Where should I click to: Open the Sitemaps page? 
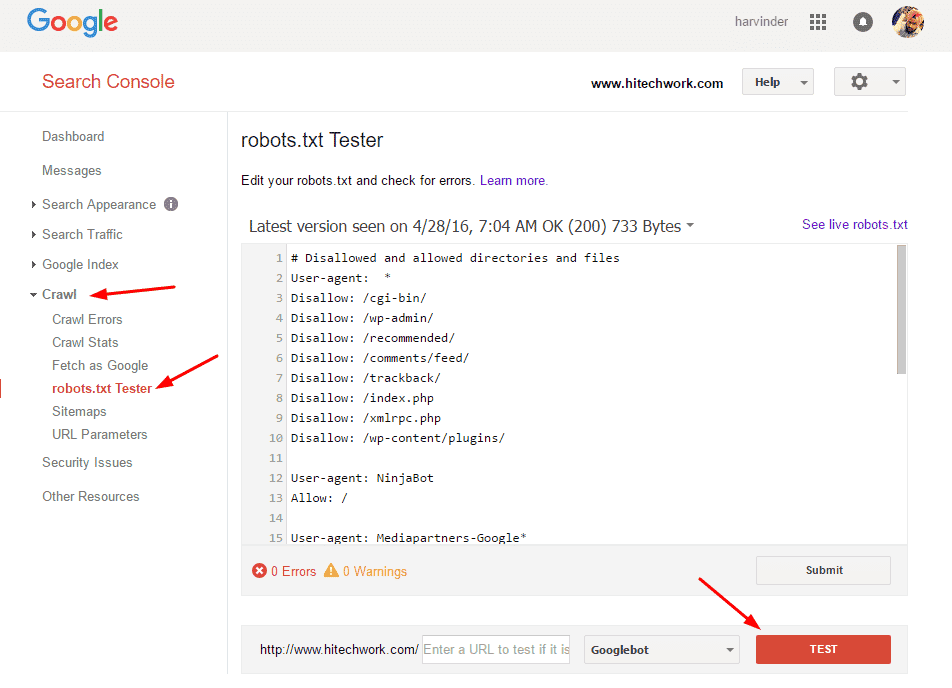click(79, 412)
